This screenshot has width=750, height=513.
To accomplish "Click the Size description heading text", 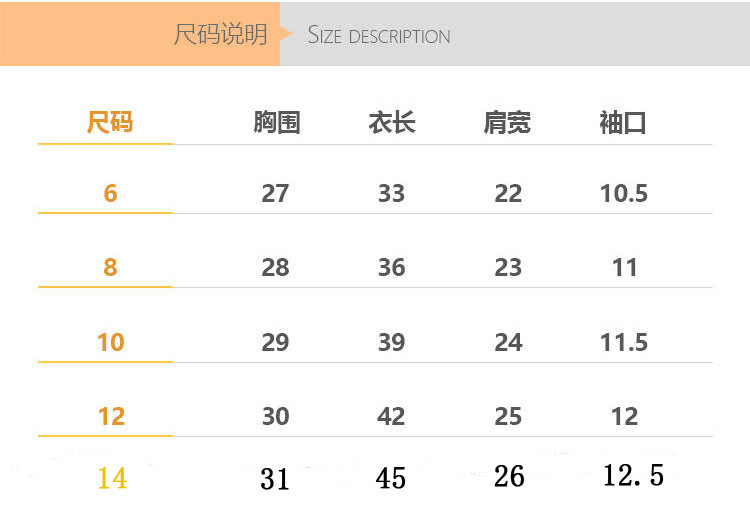I will click(379, 36).
